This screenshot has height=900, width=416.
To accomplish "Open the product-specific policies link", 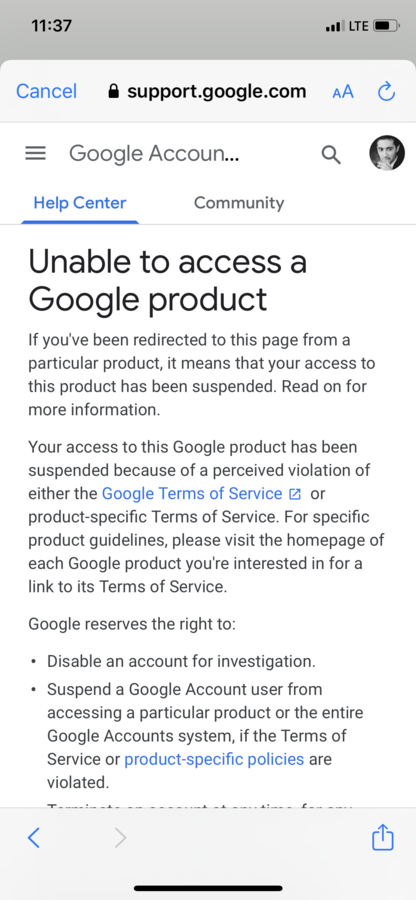I will pyautogui.click(x=214, y=759).
